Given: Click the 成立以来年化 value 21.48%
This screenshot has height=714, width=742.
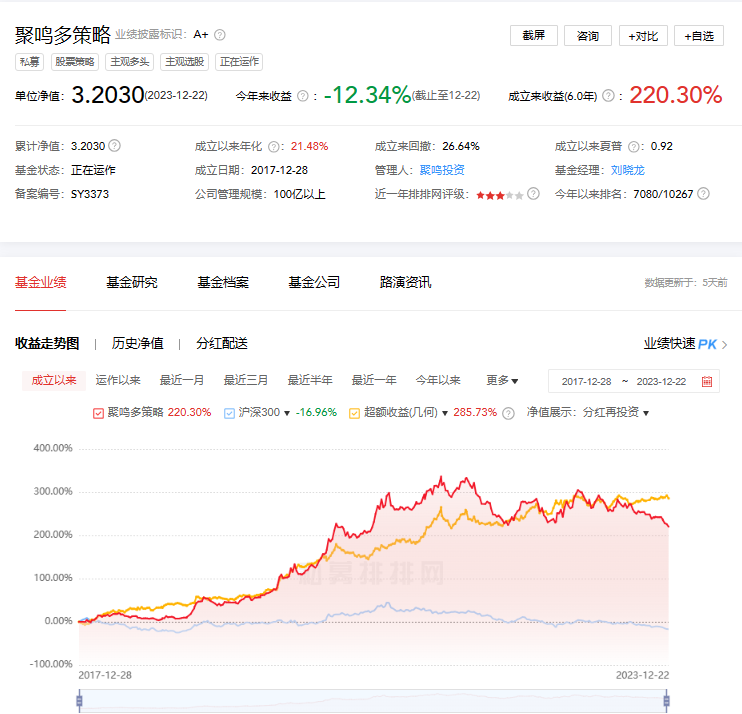Looking at the screenshot, I should click(309, 146).
